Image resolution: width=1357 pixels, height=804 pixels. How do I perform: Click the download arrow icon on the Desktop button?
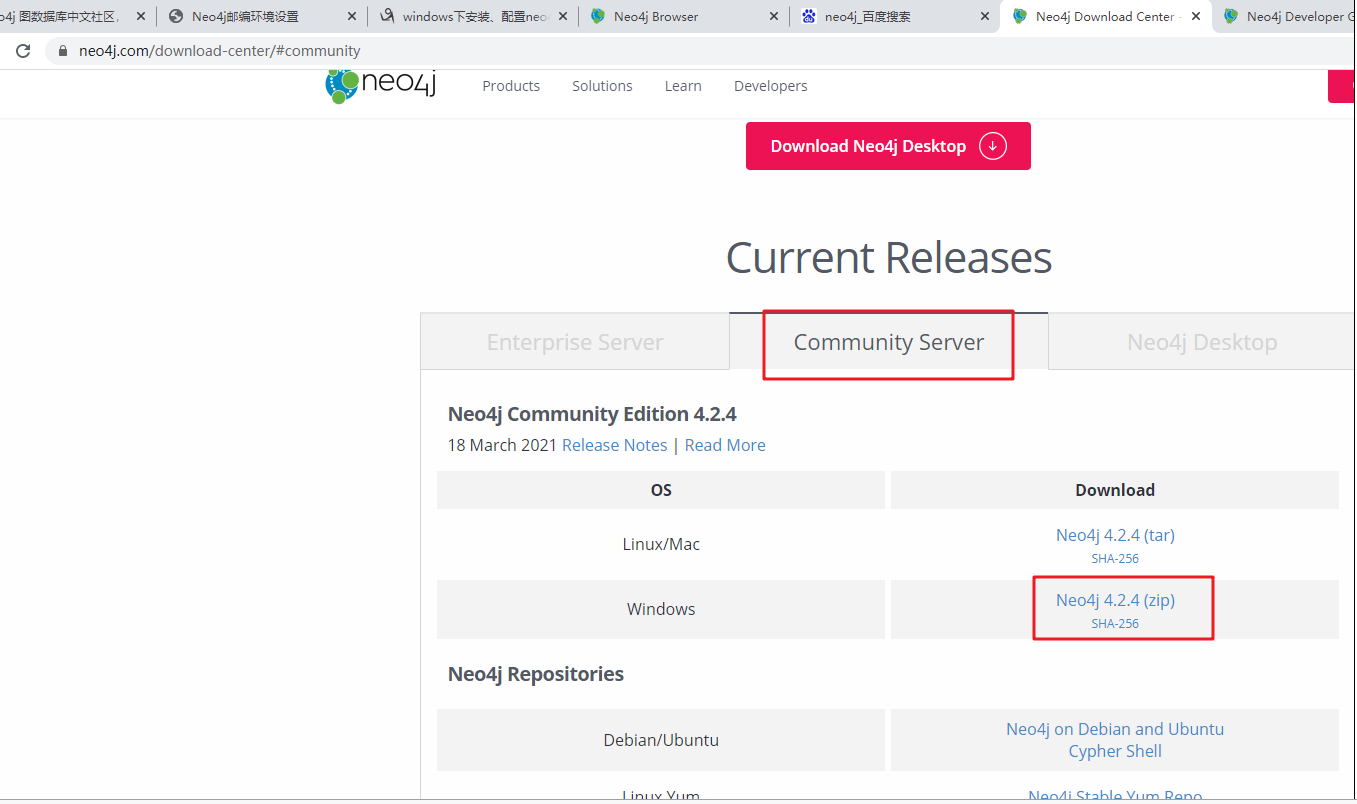pyautogui.click(x=992, y=146)
